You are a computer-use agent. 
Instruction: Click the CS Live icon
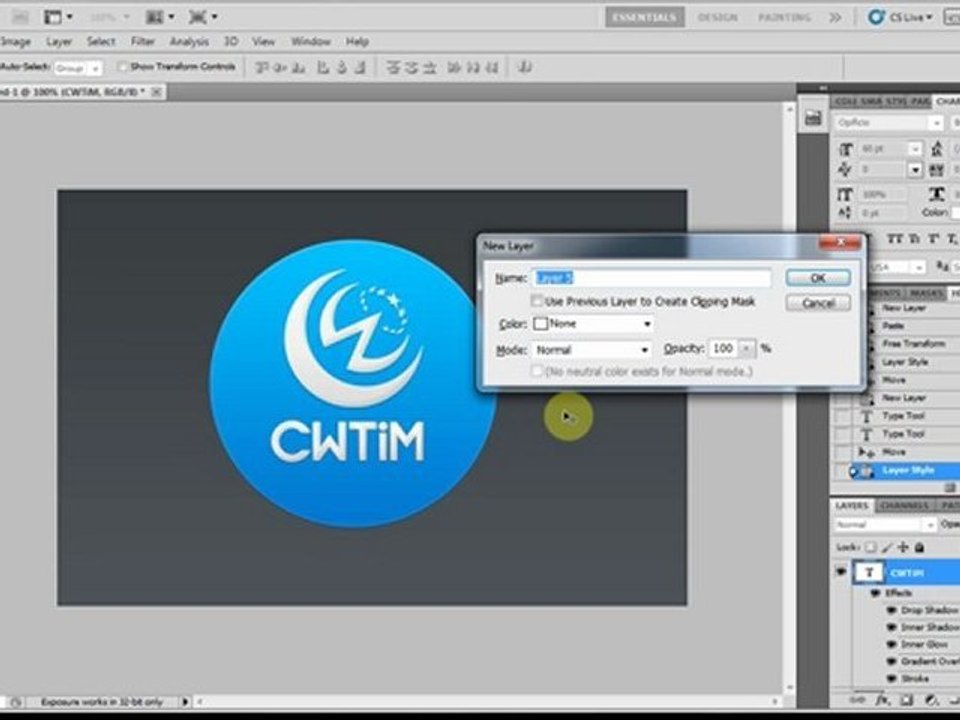point(877,17)
